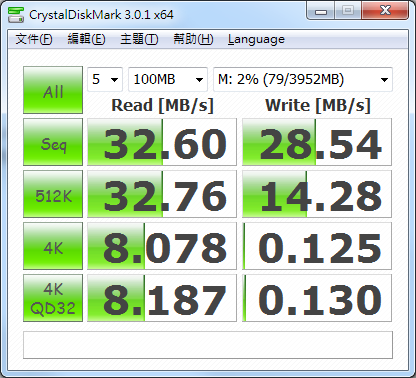Open the test size dropdown showing 100MB

click(168, 79)
